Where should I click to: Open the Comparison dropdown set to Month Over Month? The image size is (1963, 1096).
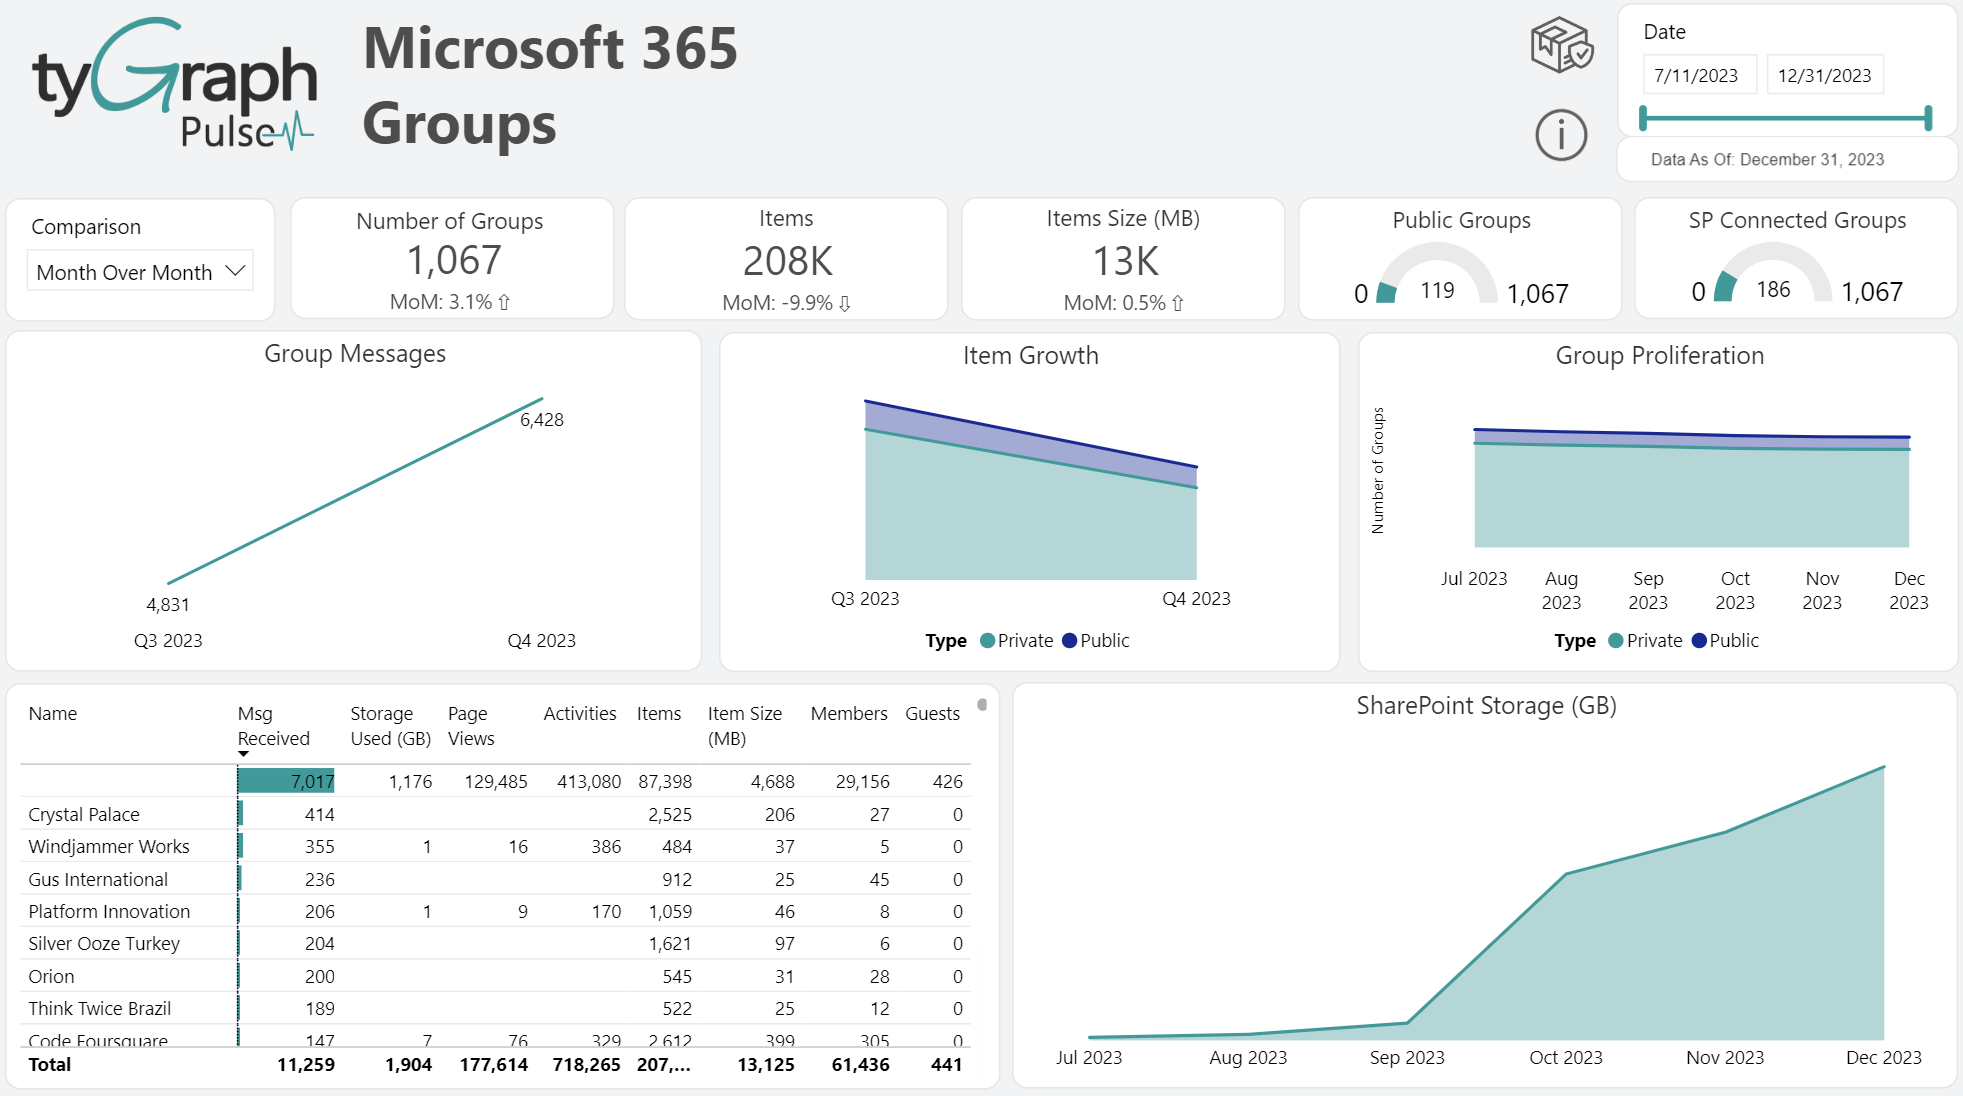[x=139, y=271]
